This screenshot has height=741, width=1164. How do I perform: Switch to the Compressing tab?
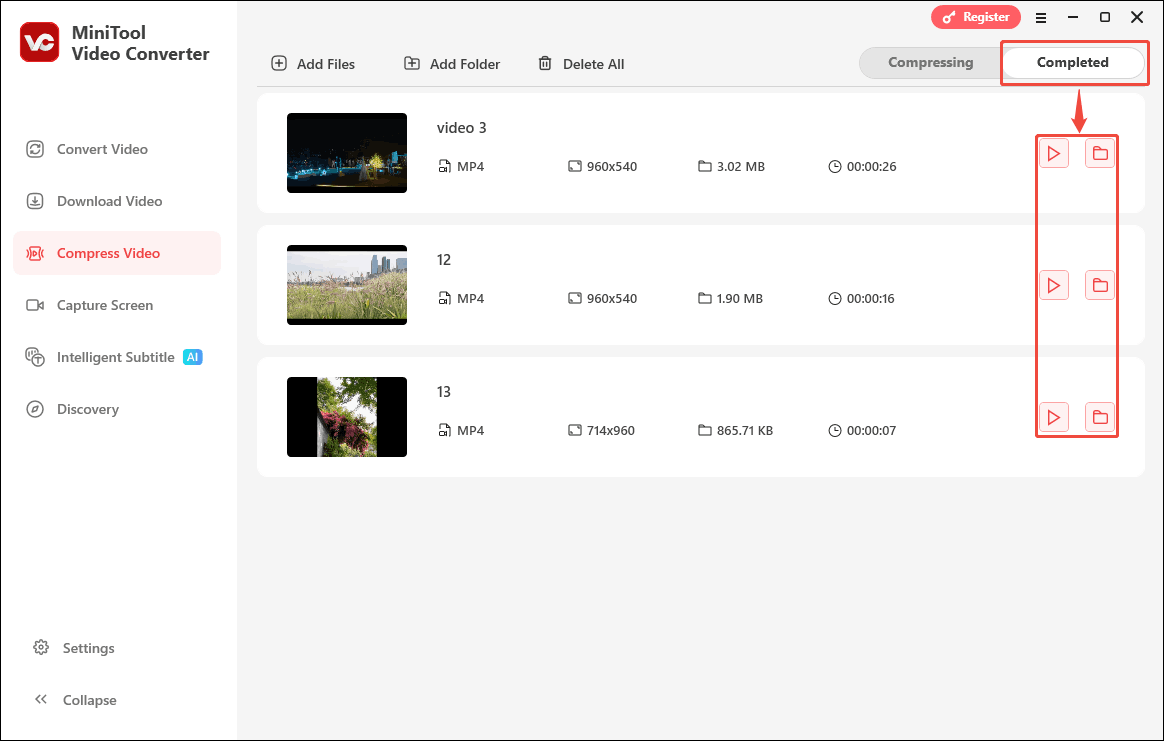(931, 62)
